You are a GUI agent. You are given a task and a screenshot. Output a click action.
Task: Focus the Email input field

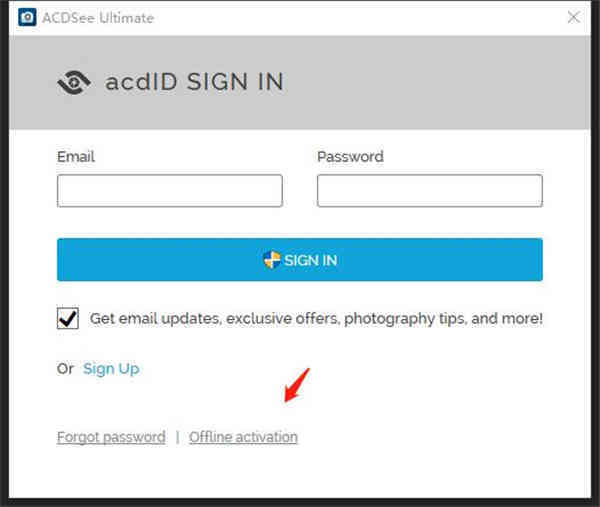point(170,191)
